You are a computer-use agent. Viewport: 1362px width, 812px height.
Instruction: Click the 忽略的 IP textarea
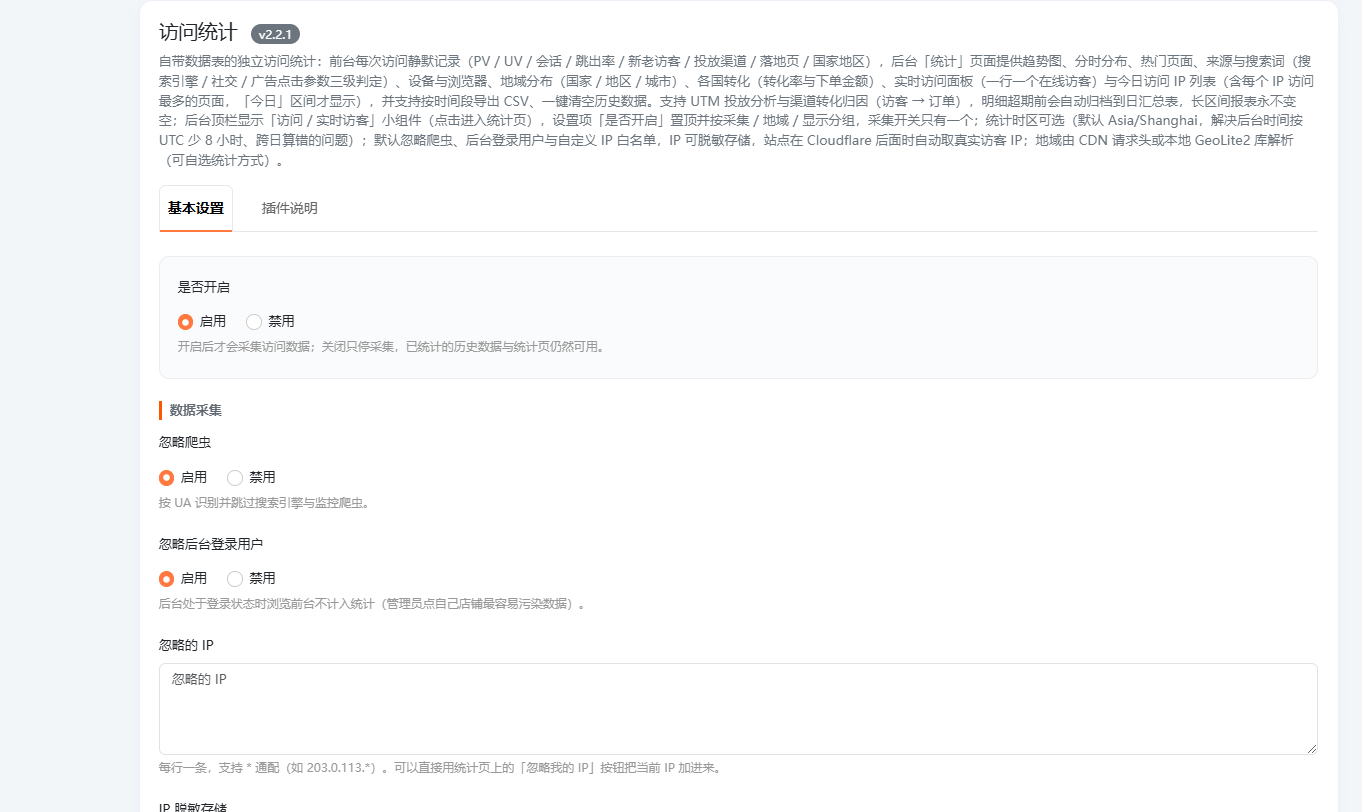738,709
